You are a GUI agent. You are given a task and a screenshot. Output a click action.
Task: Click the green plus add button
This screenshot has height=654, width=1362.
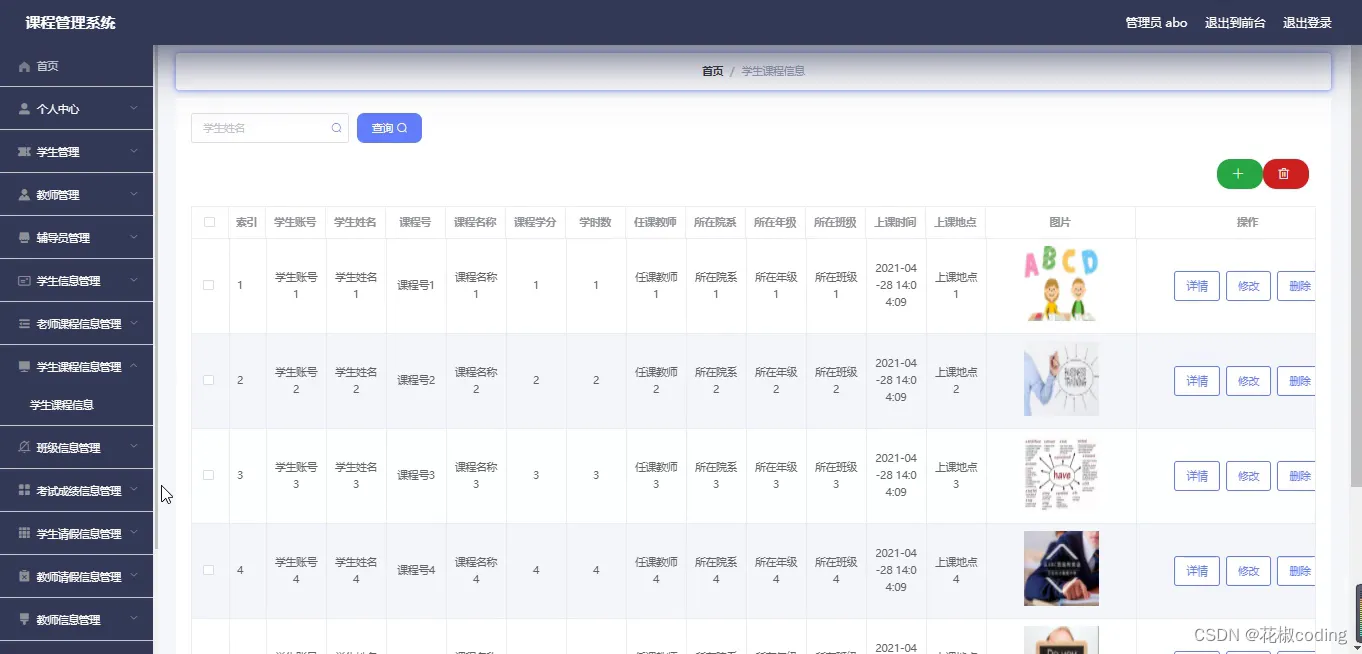click(x=1239, y=174)
